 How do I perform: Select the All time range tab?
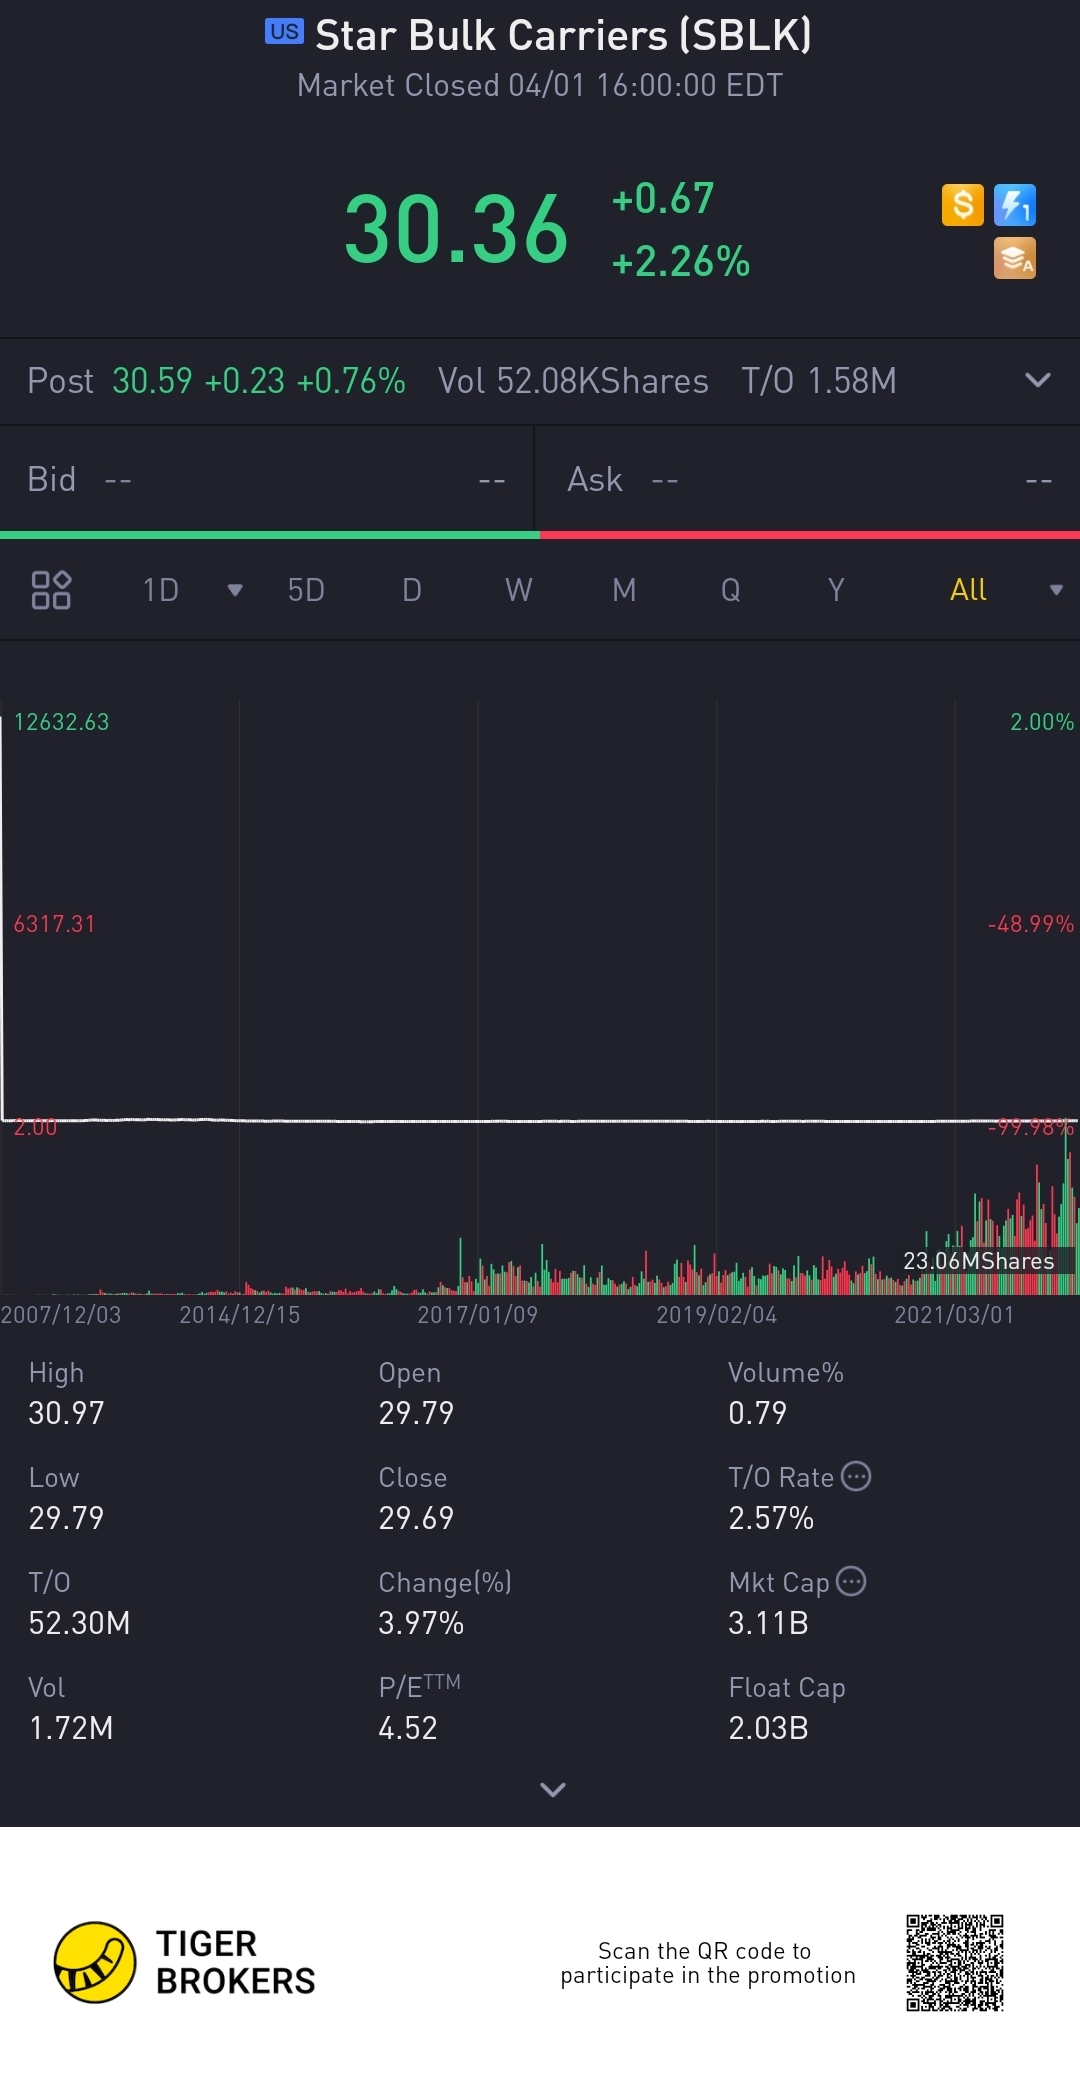(968, 590)
